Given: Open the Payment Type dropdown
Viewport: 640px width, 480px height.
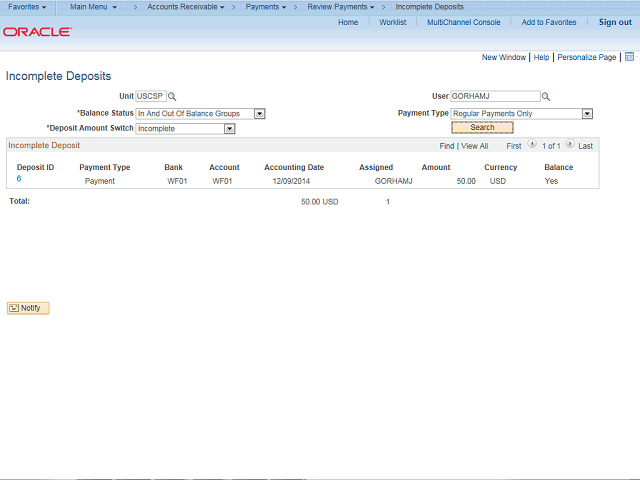Looking at the screenshot, I should pyautogui.click(x=522, y=113).
